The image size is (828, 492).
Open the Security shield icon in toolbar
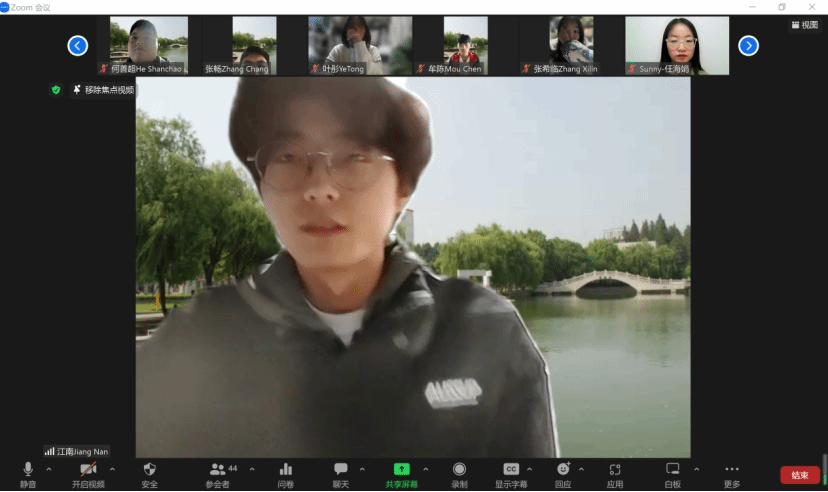tap(149, 475)
